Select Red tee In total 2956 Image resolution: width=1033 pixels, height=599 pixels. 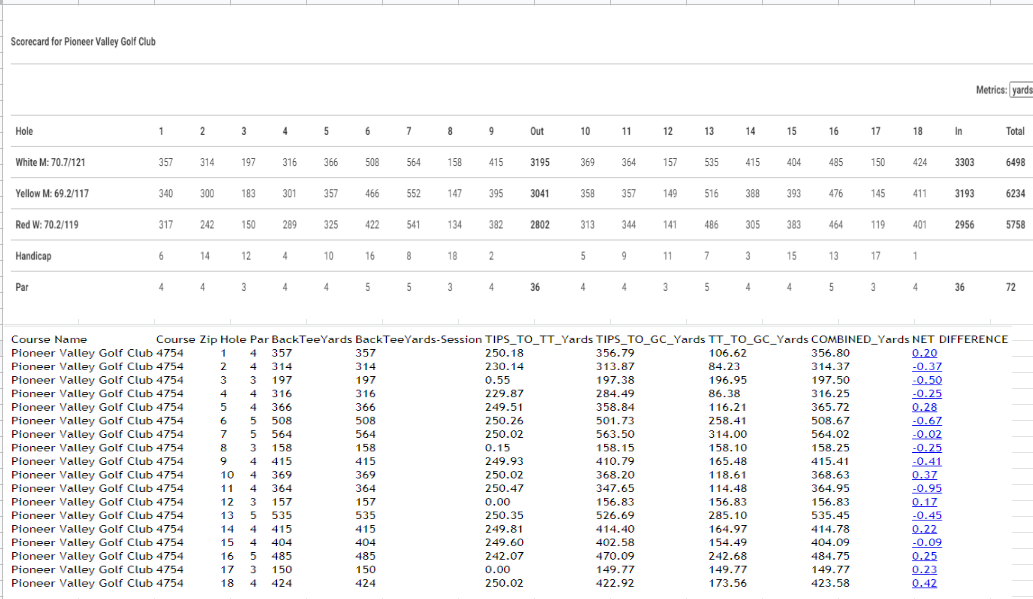pyautogui.click(x=964, y=225)
